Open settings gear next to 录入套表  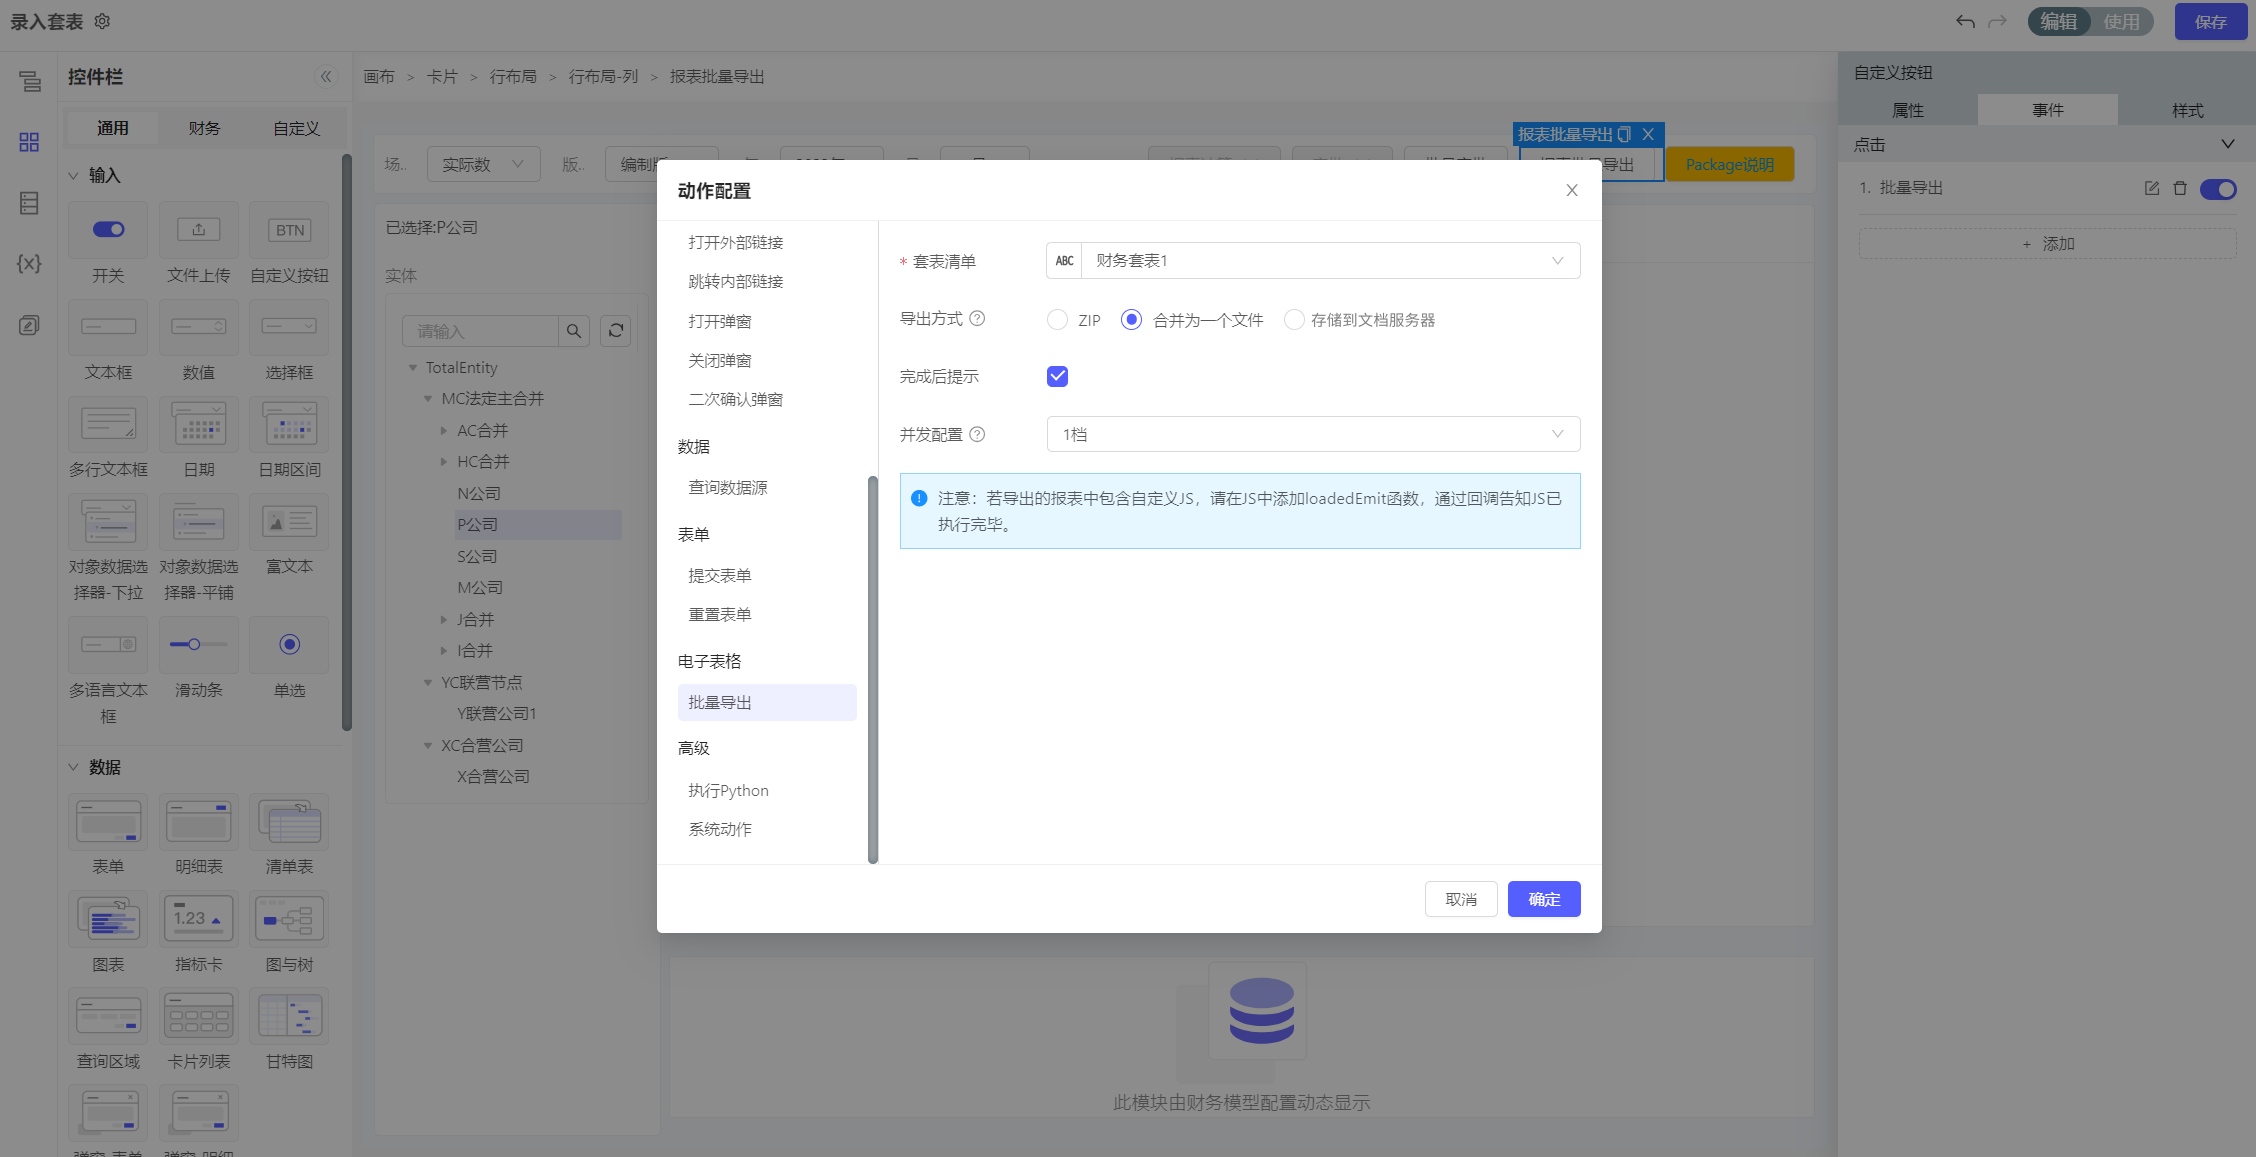[102, 21]
